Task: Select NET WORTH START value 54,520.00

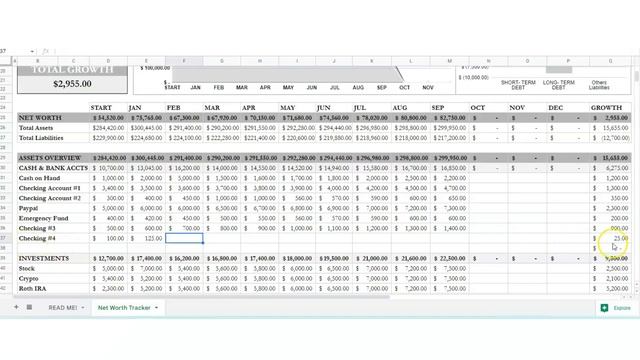Action: [x=108, y=118]
